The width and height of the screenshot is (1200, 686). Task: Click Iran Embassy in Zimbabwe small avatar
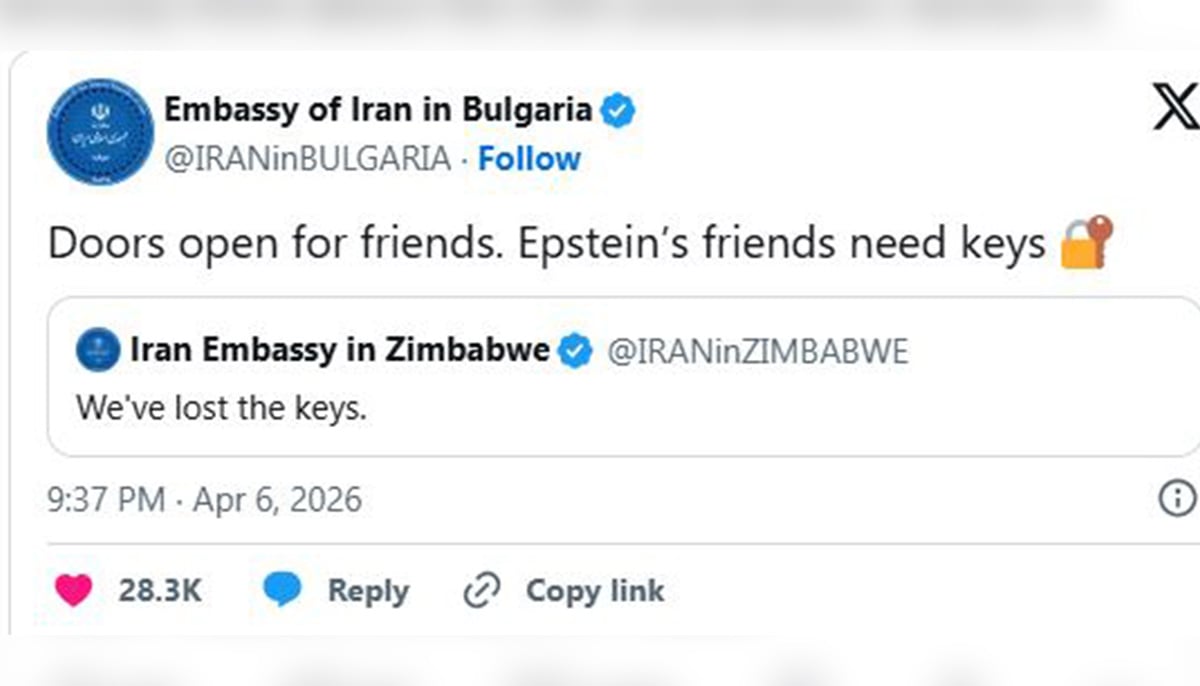(98, 351)
